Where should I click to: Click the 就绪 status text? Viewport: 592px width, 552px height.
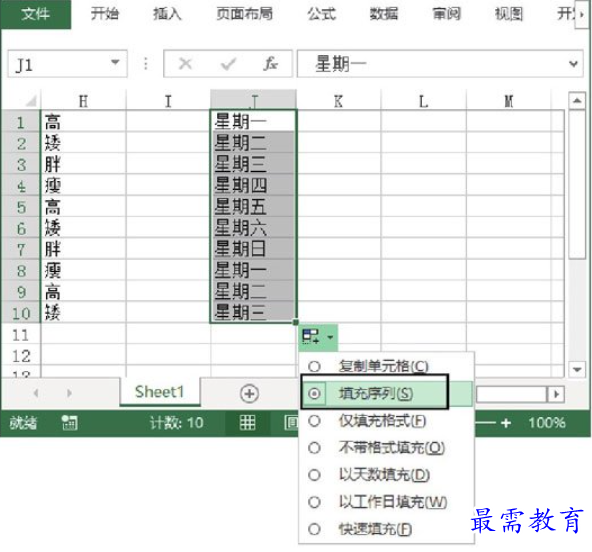pyautogui.click(x=23, y=422)
